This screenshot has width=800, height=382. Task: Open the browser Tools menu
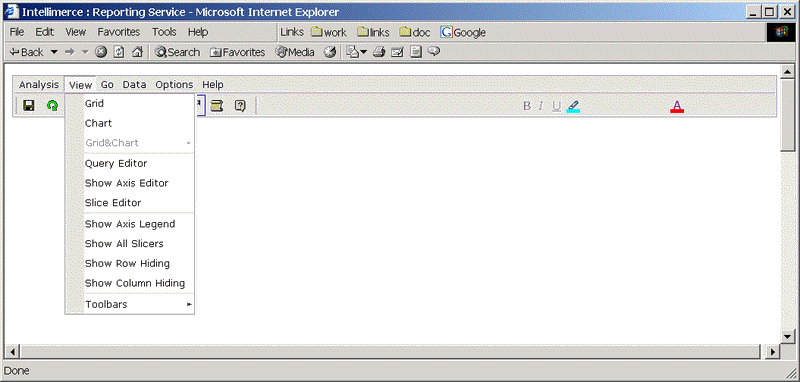click(164, 32)
